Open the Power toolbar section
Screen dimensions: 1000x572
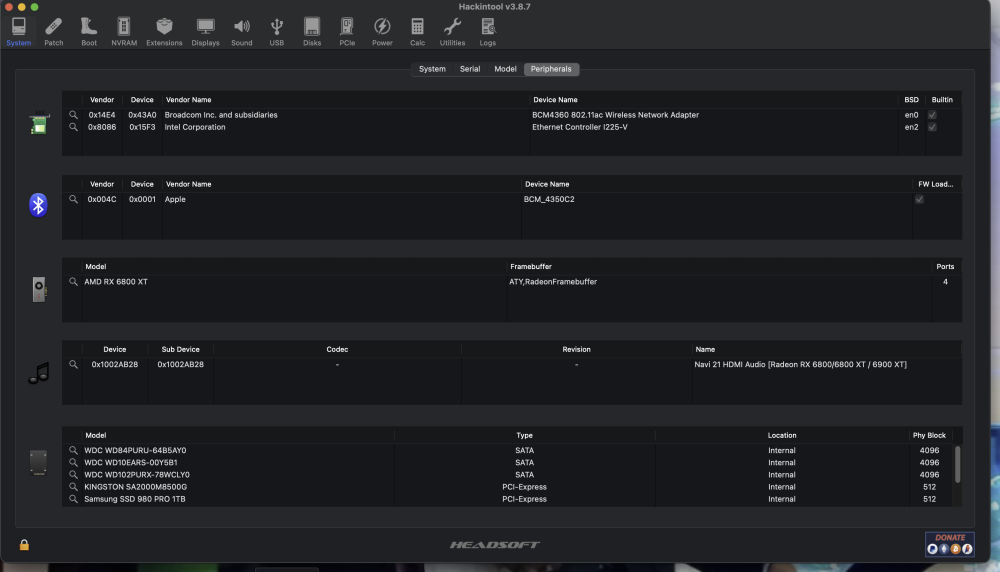tap(382, 32)
